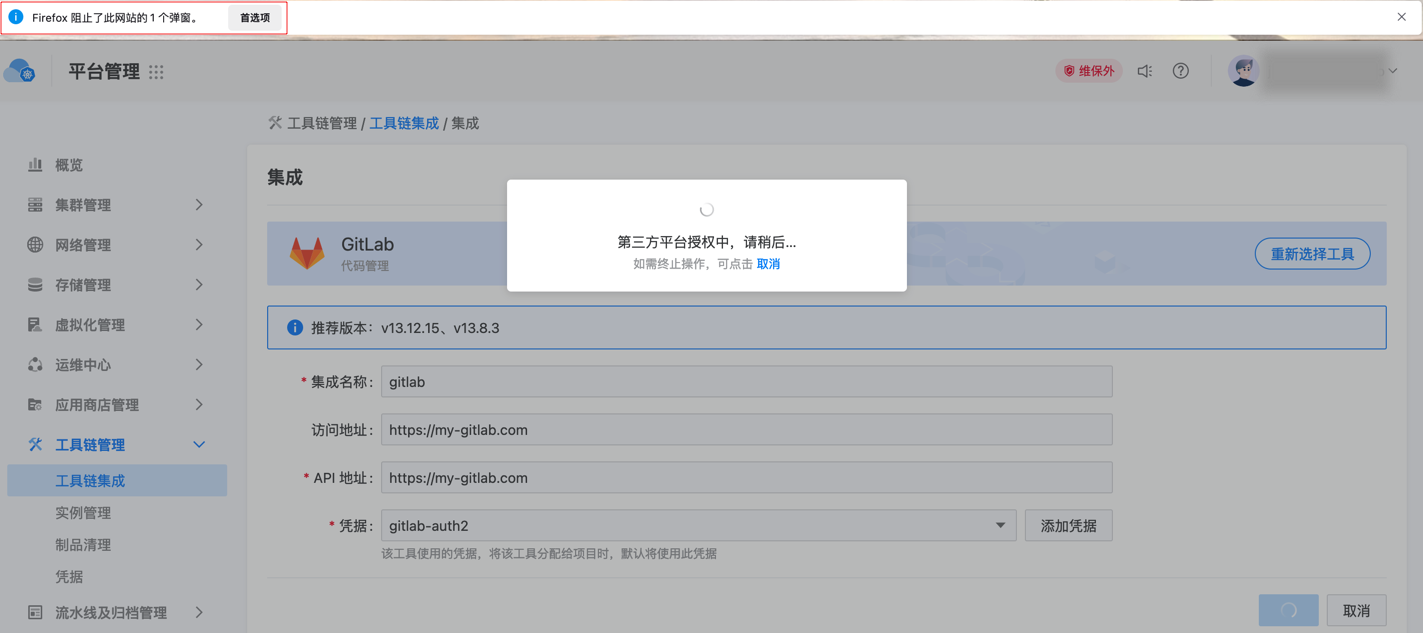1423x633 pixels.
Task: Click the 集成名称 input field
Action: [746, 382]
